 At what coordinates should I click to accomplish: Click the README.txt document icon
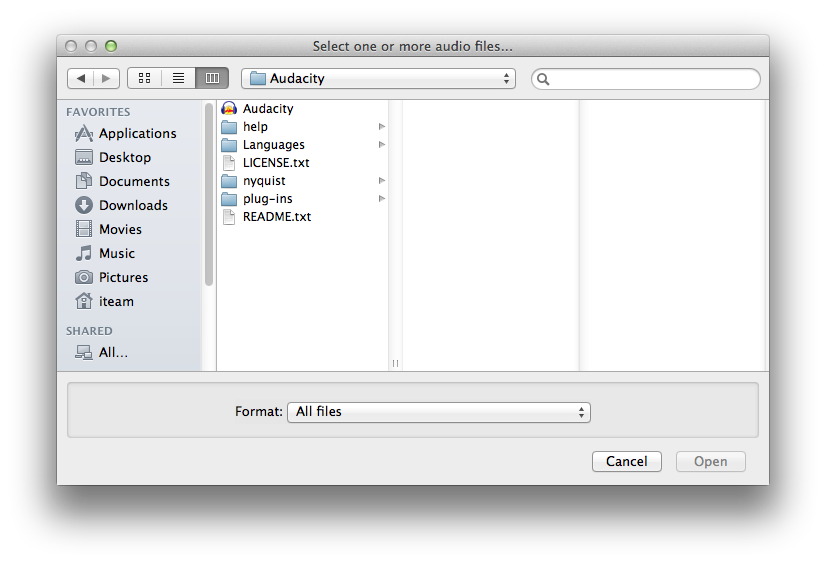[x=229, y=217]
